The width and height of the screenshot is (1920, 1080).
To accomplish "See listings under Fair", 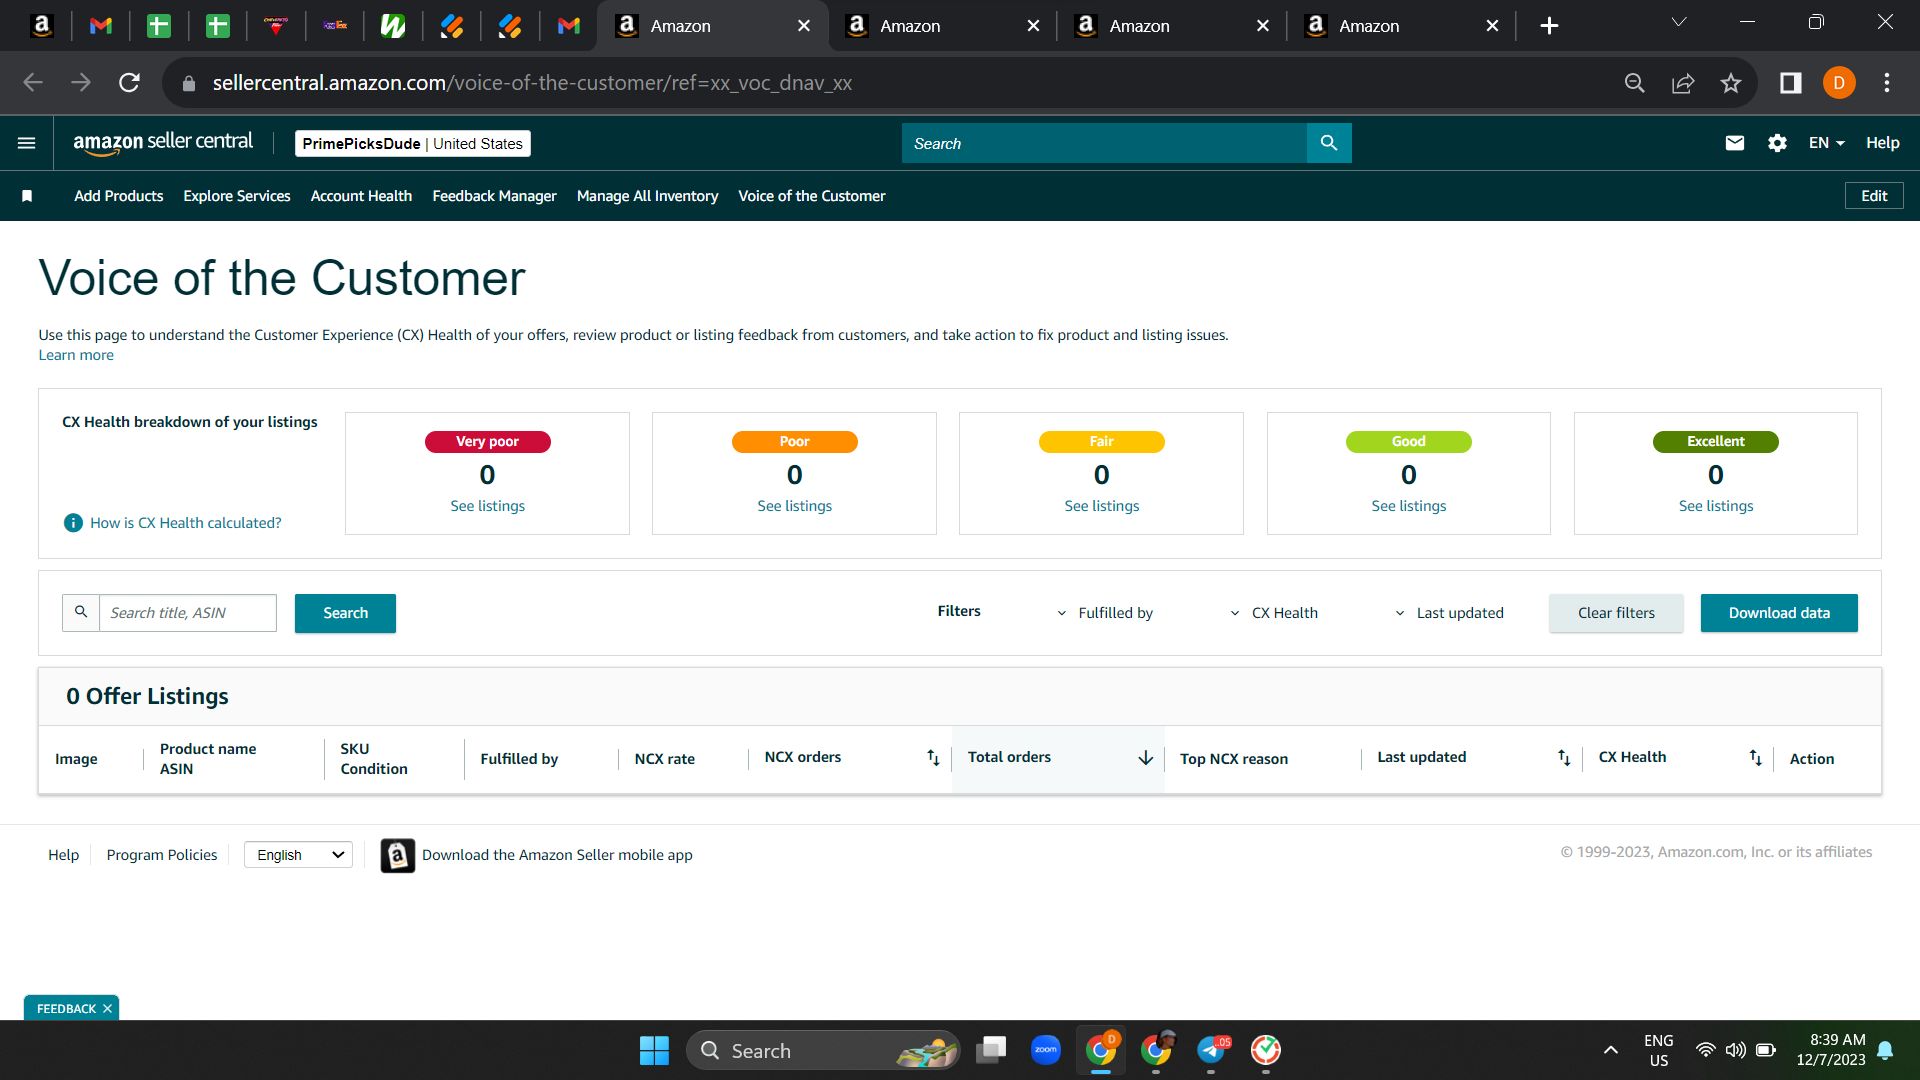I will [x=1101, y=506].
